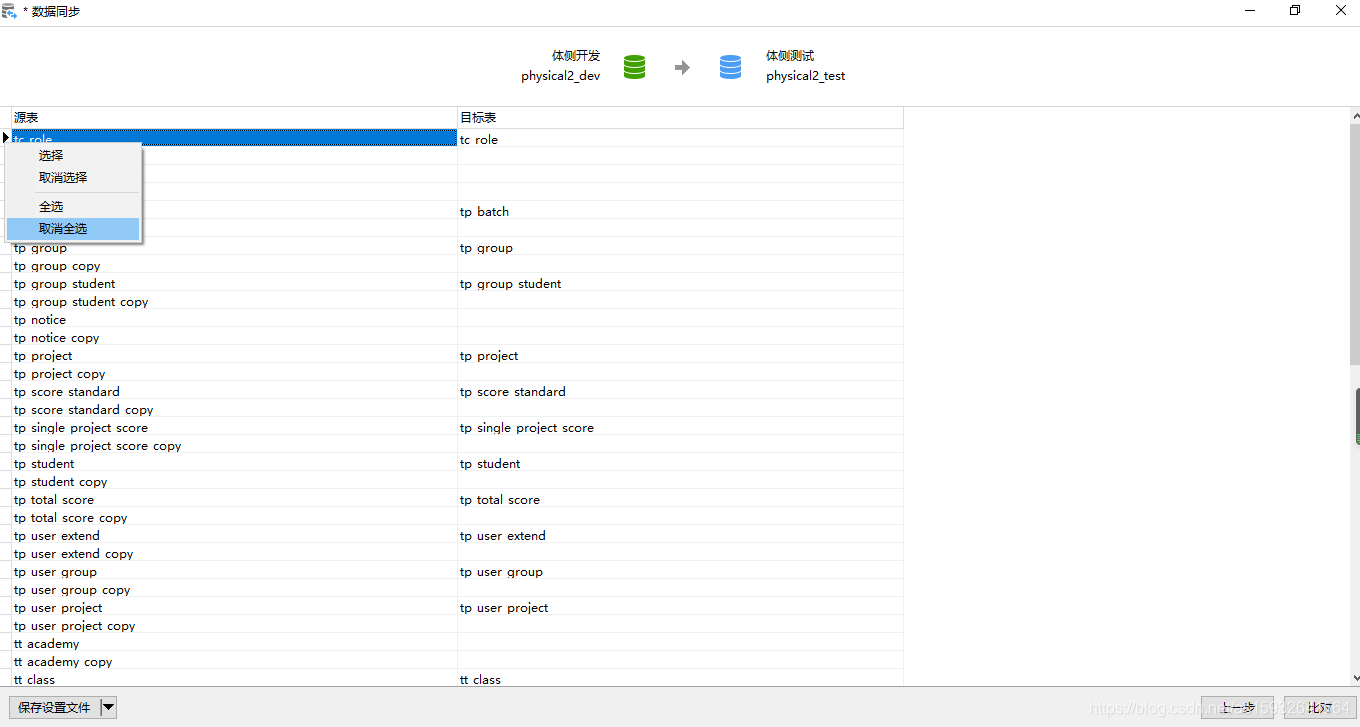Select source table 'tp user group copy'
The width and height of the screenshot is (1360, 727).
tap(234, 590)
